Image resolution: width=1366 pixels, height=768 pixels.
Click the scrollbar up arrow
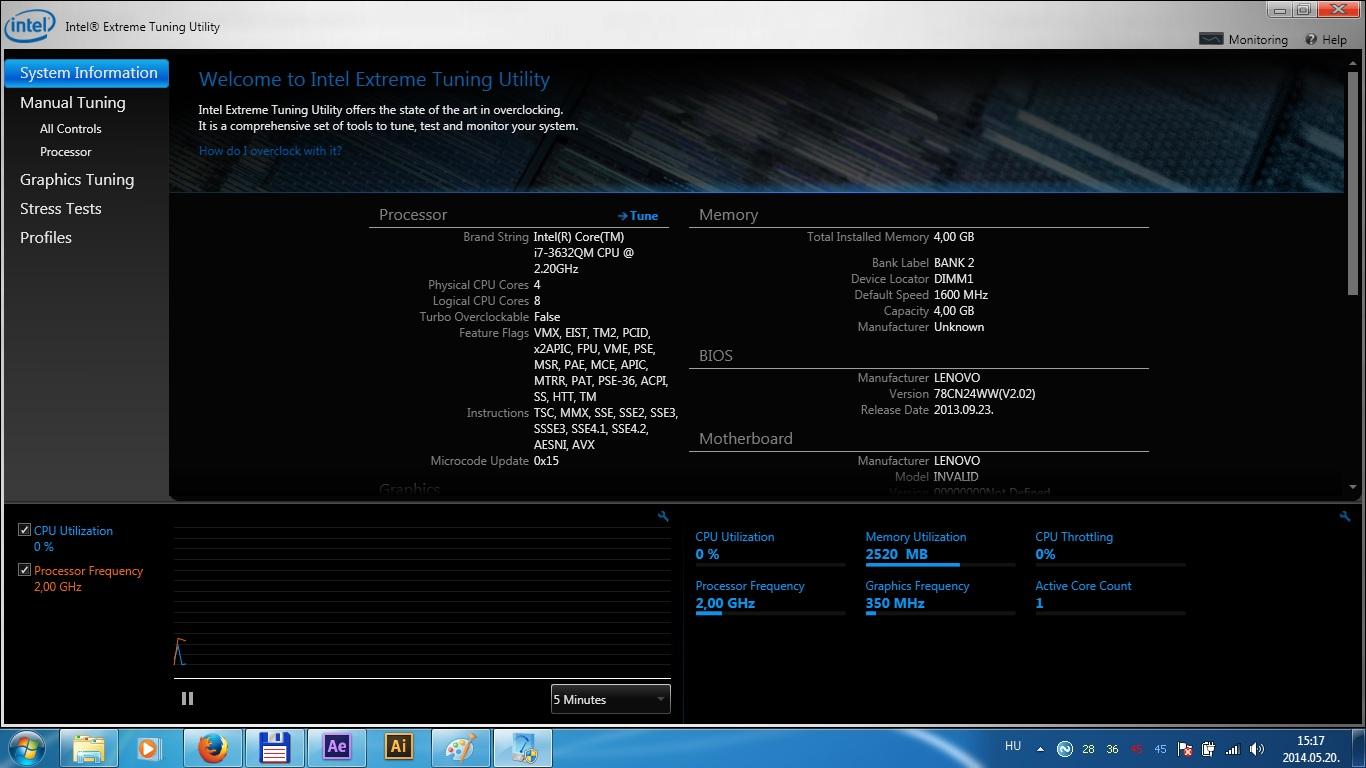tap(1353, 63)
